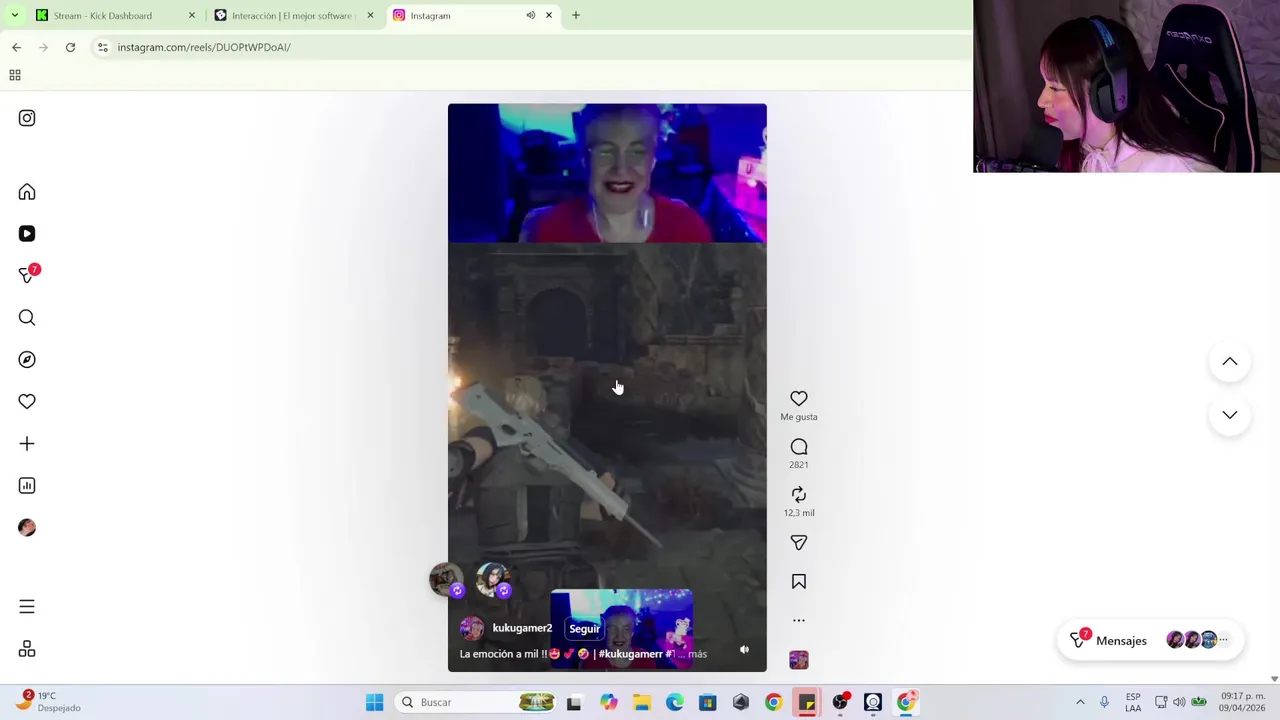1280x720 pixels.
Task: Show hidden system tray icons
Action: tap(1080, 702)
